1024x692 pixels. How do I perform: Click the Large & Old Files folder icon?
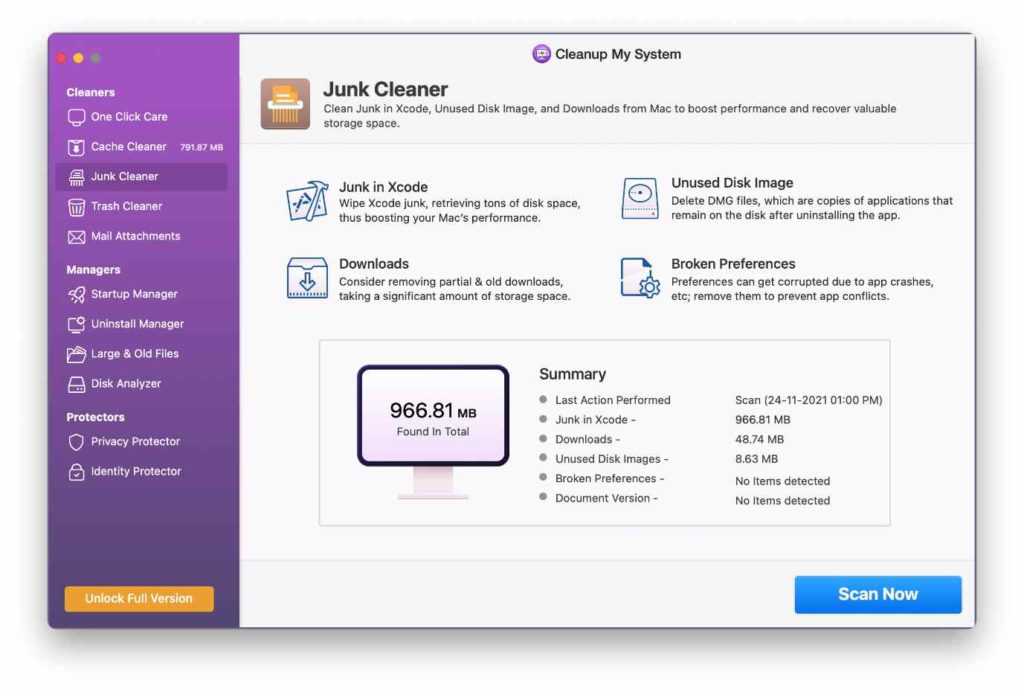76,354
